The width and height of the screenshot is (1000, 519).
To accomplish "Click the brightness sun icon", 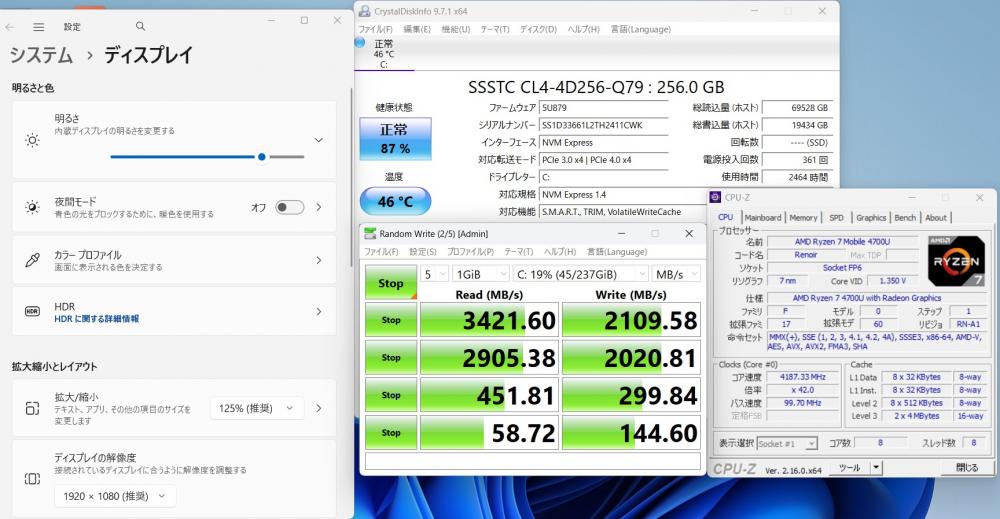I will pyautogui.click(x=33, y=140).
